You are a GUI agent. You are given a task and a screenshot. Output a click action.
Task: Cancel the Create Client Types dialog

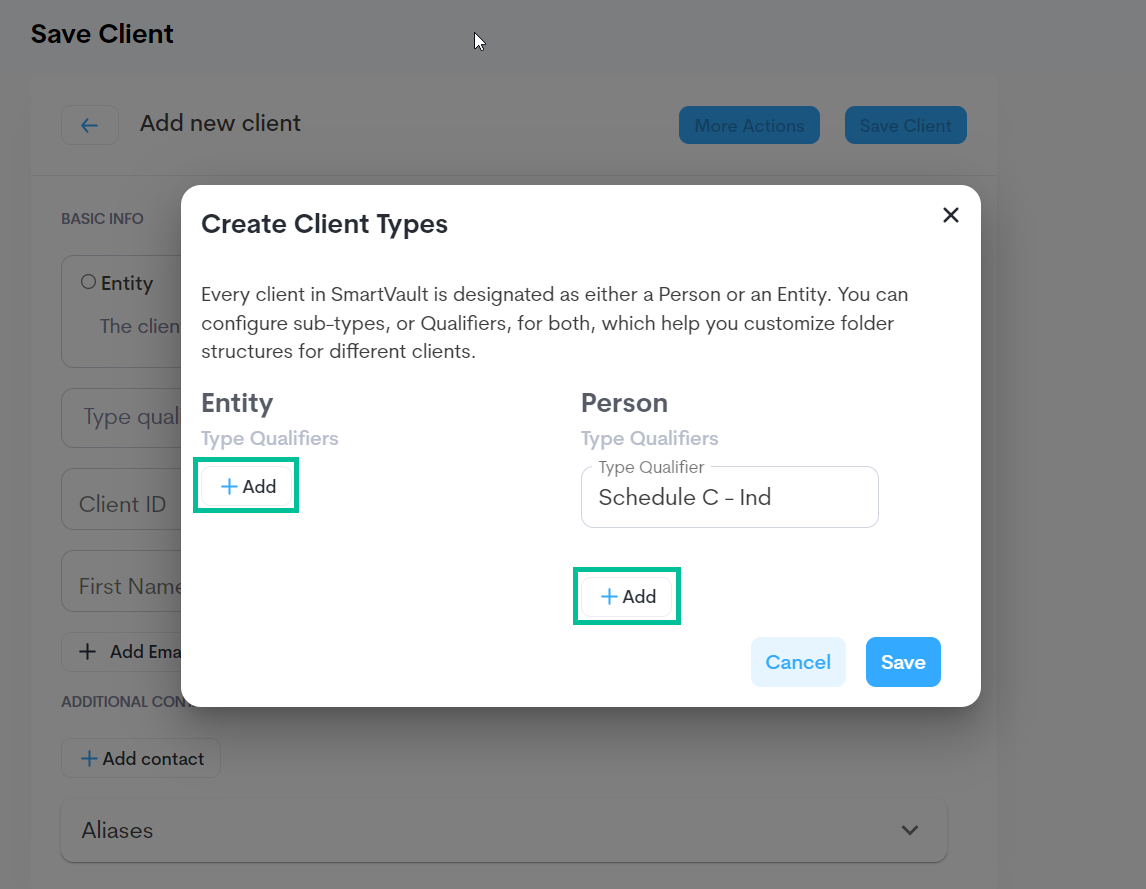pyautogui.click(x=798, y=662)
